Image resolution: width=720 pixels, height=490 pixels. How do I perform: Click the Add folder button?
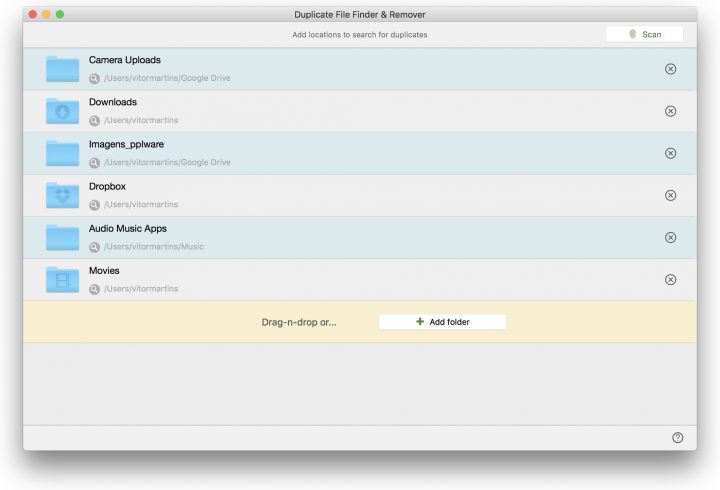point(442,322)
